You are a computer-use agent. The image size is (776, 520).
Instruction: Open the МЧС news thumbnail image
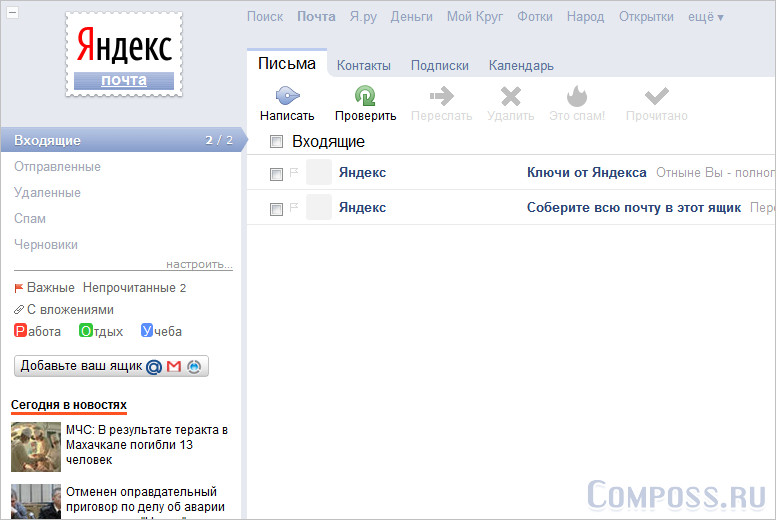click(36, 446)
